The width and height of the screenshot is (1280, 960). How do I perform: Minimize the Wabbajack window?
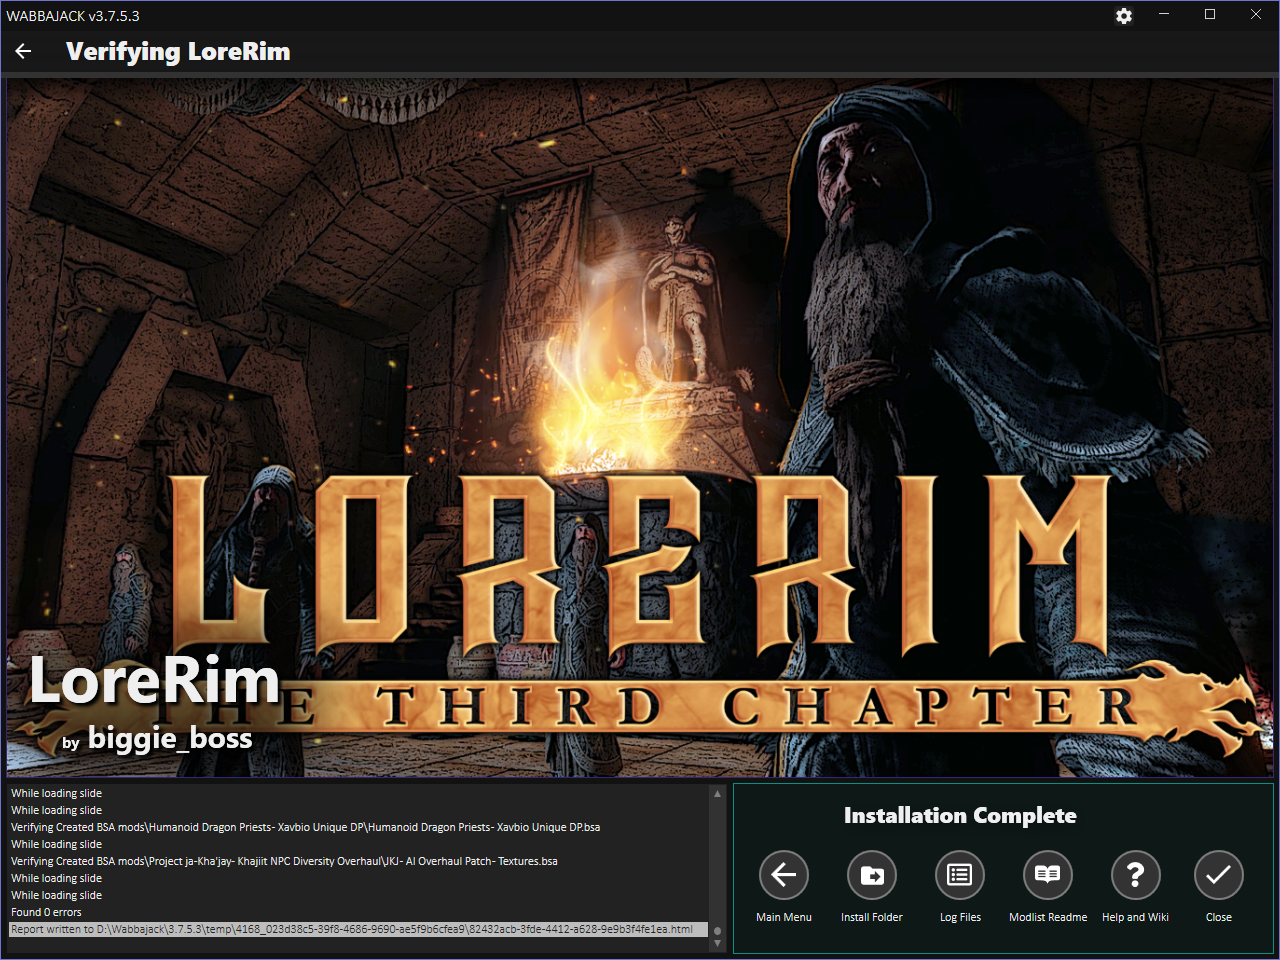click(1164, 15)
